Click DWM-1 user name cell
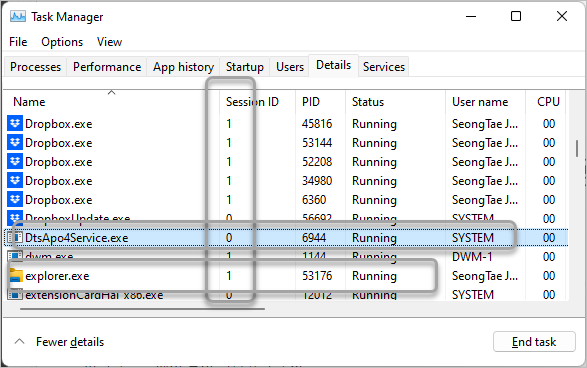 (x=472, y=257)
